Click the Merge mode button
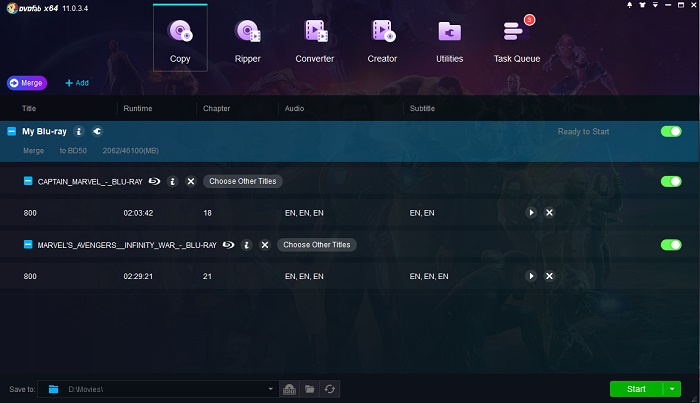This screenshot has width=700, height=403. (27, 83)
